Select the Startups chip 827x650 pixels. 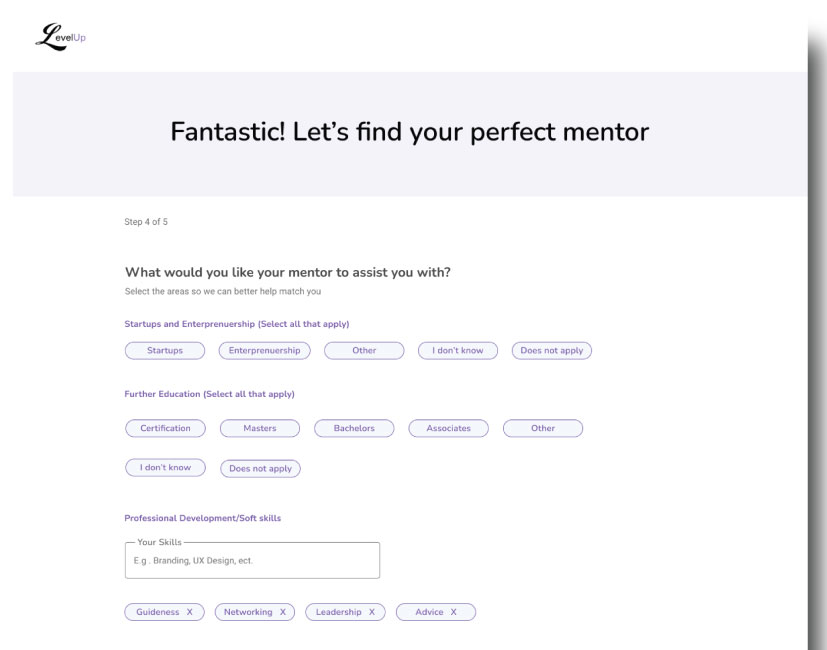point(165,351)
